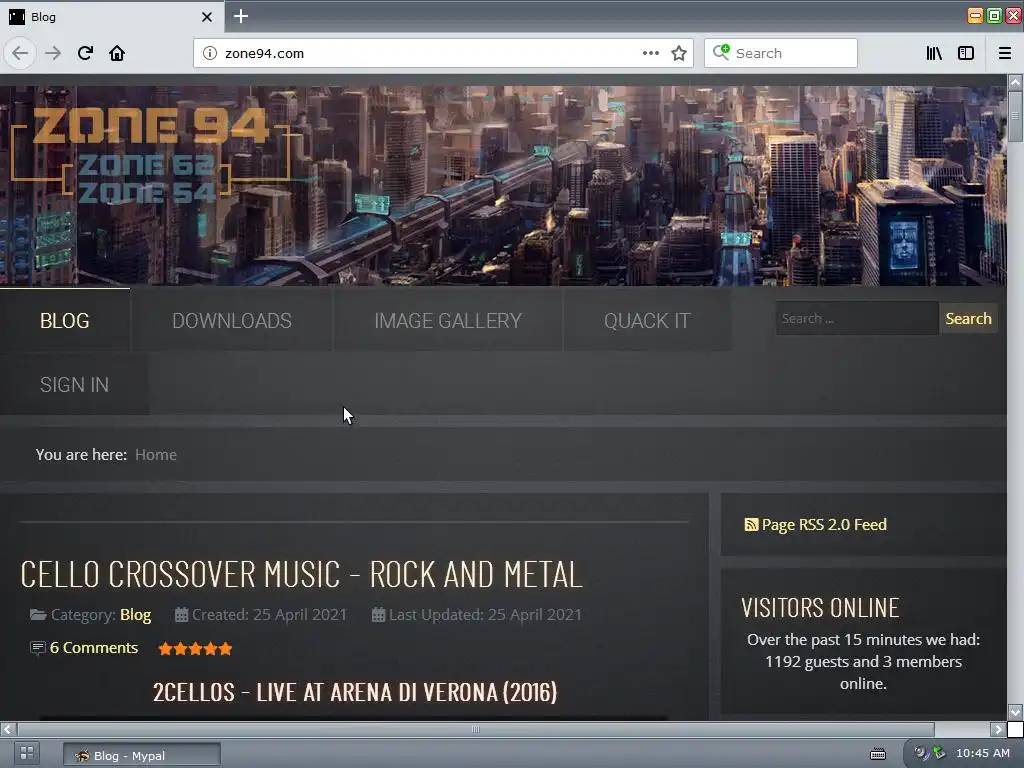Go forward with the forward arrow
The image size is (1024, 768).
pos(53,53)
